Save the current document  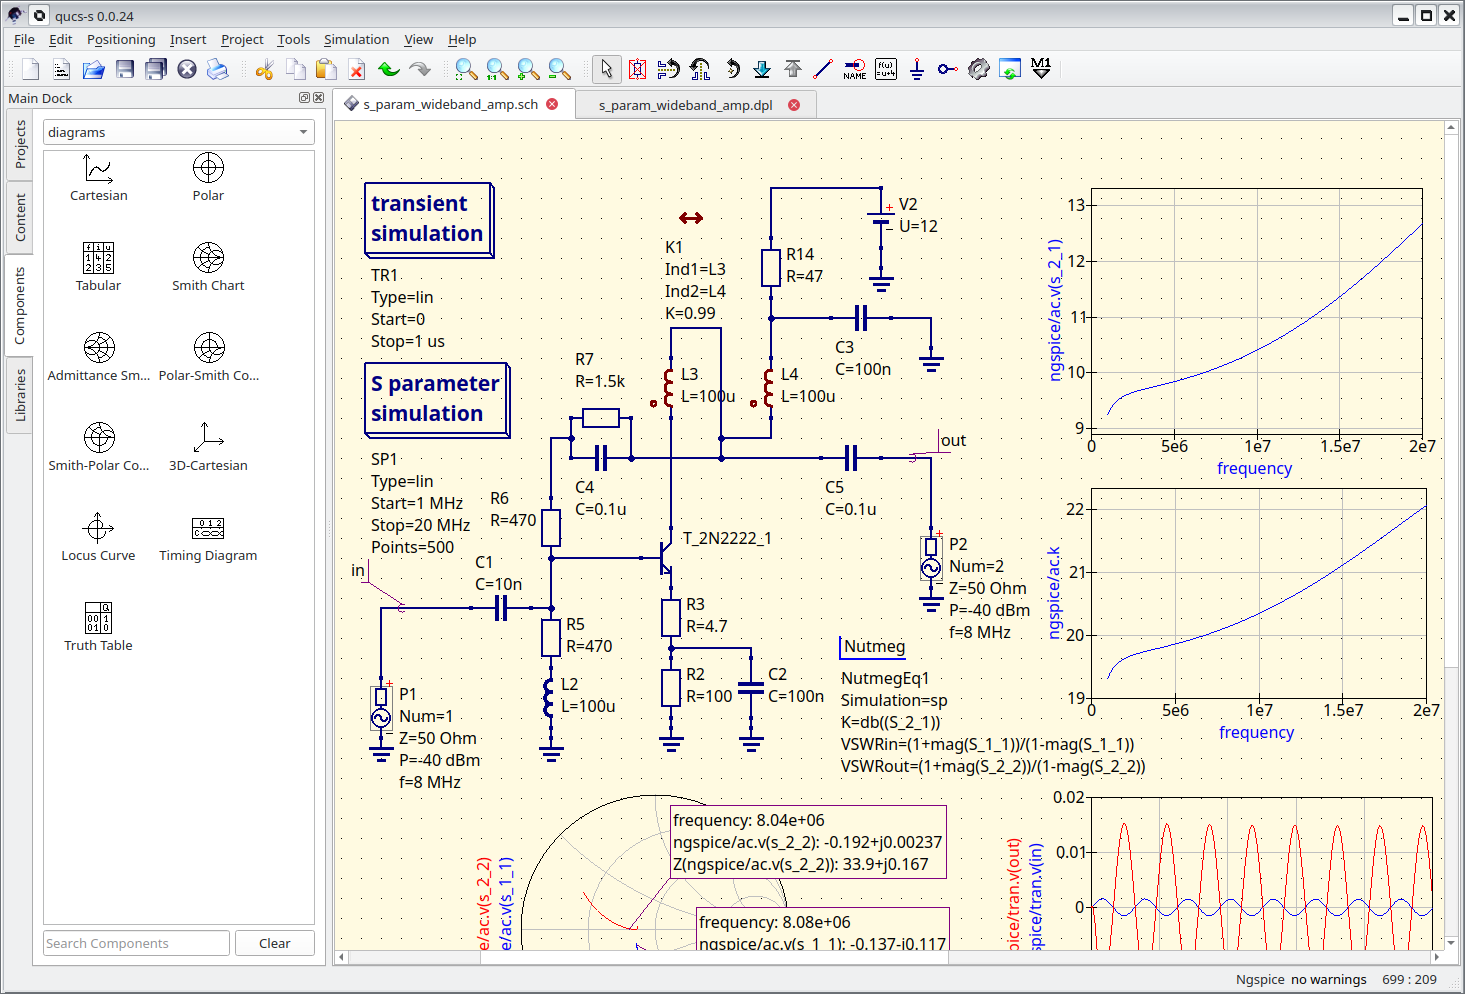(x=125, y=69)
